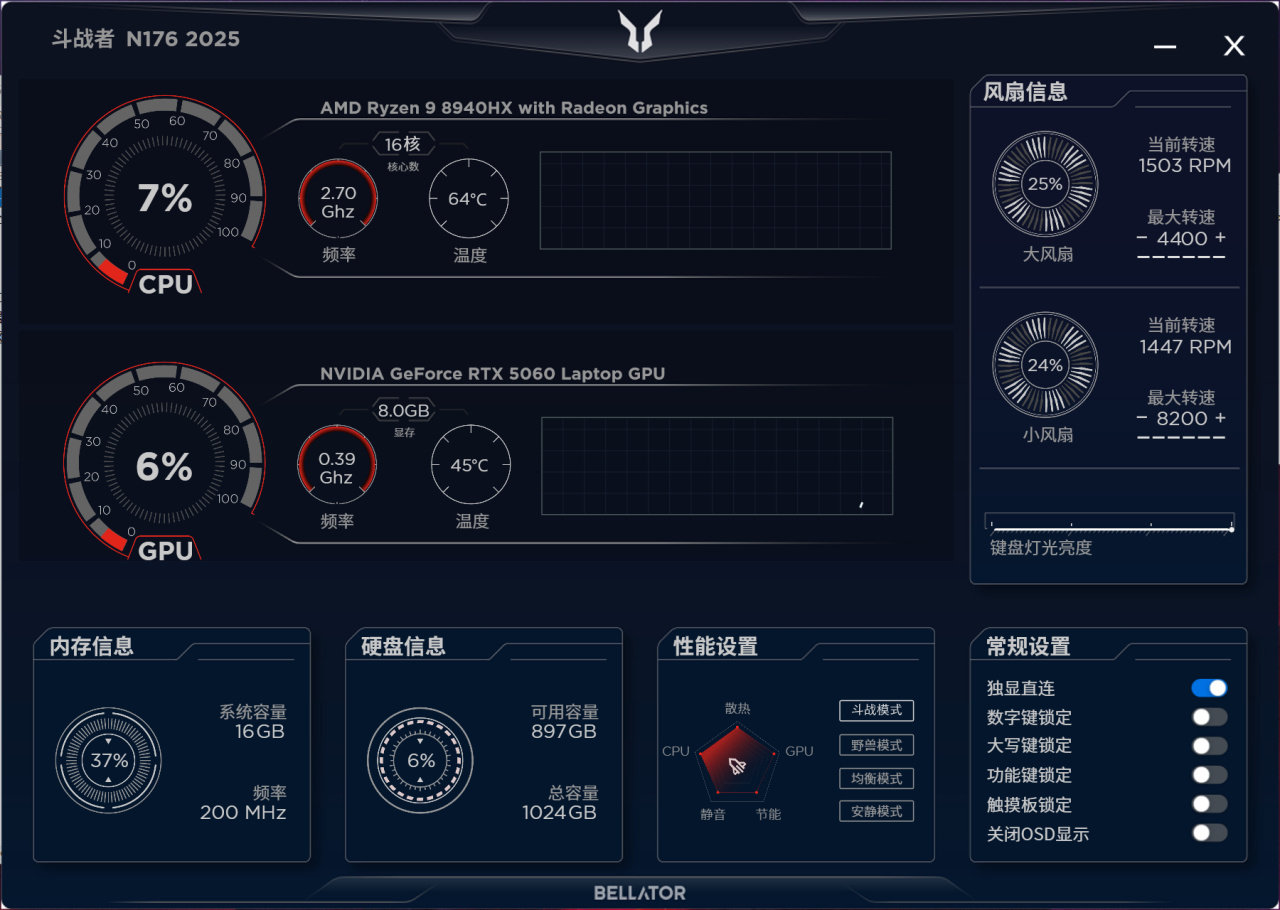Switch to 安静模式 performance mode
The width and height of the screenshot is (1280, 910).
(x=876, y=812)
